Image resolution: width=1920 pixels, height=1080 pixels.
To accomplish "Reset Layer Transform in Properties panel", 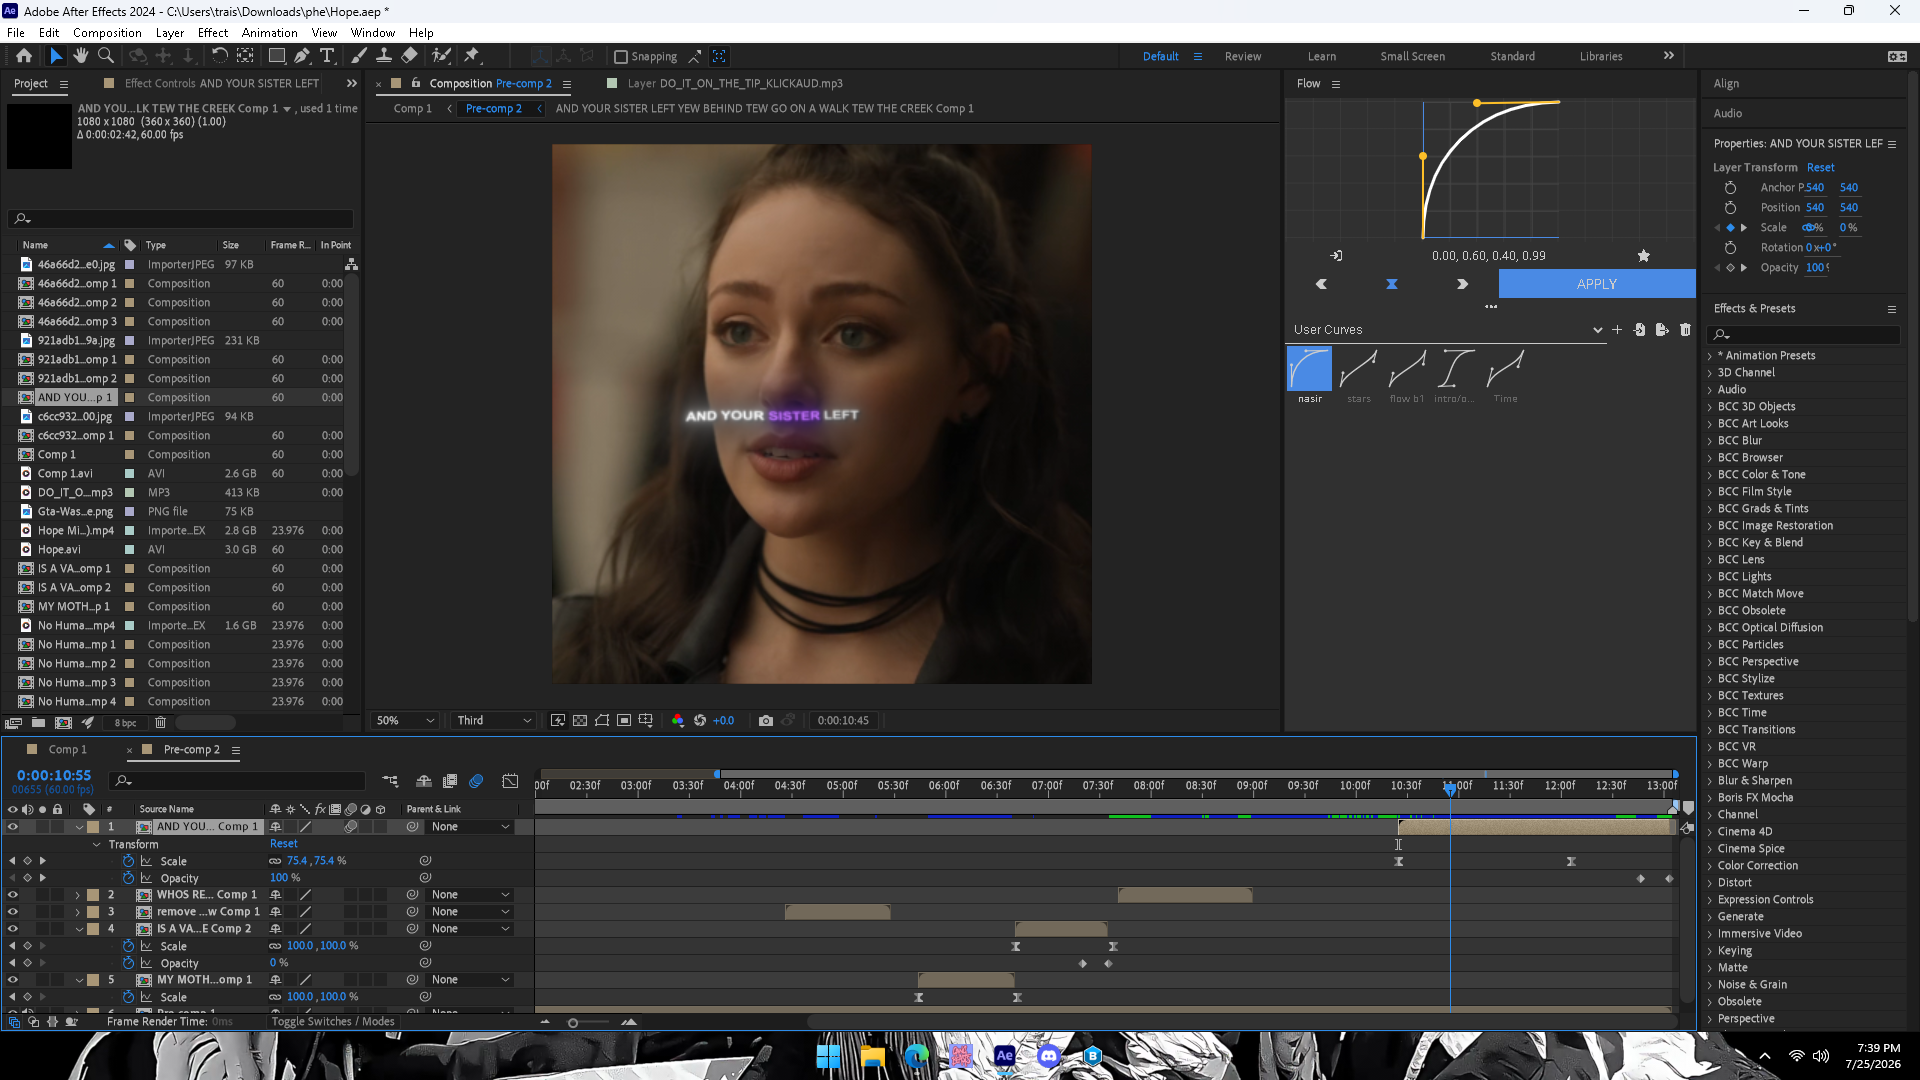I will (1820, 168).
